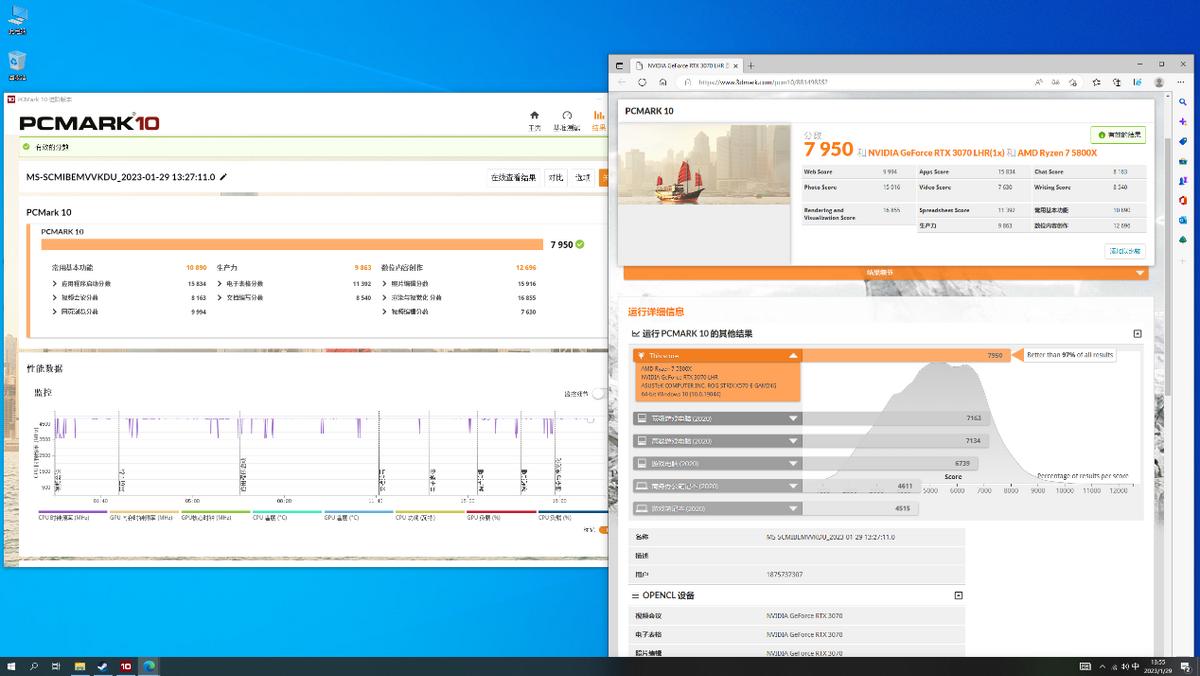Open Microsoft Edge from the Windows taskbar

(x=150, y=666)
